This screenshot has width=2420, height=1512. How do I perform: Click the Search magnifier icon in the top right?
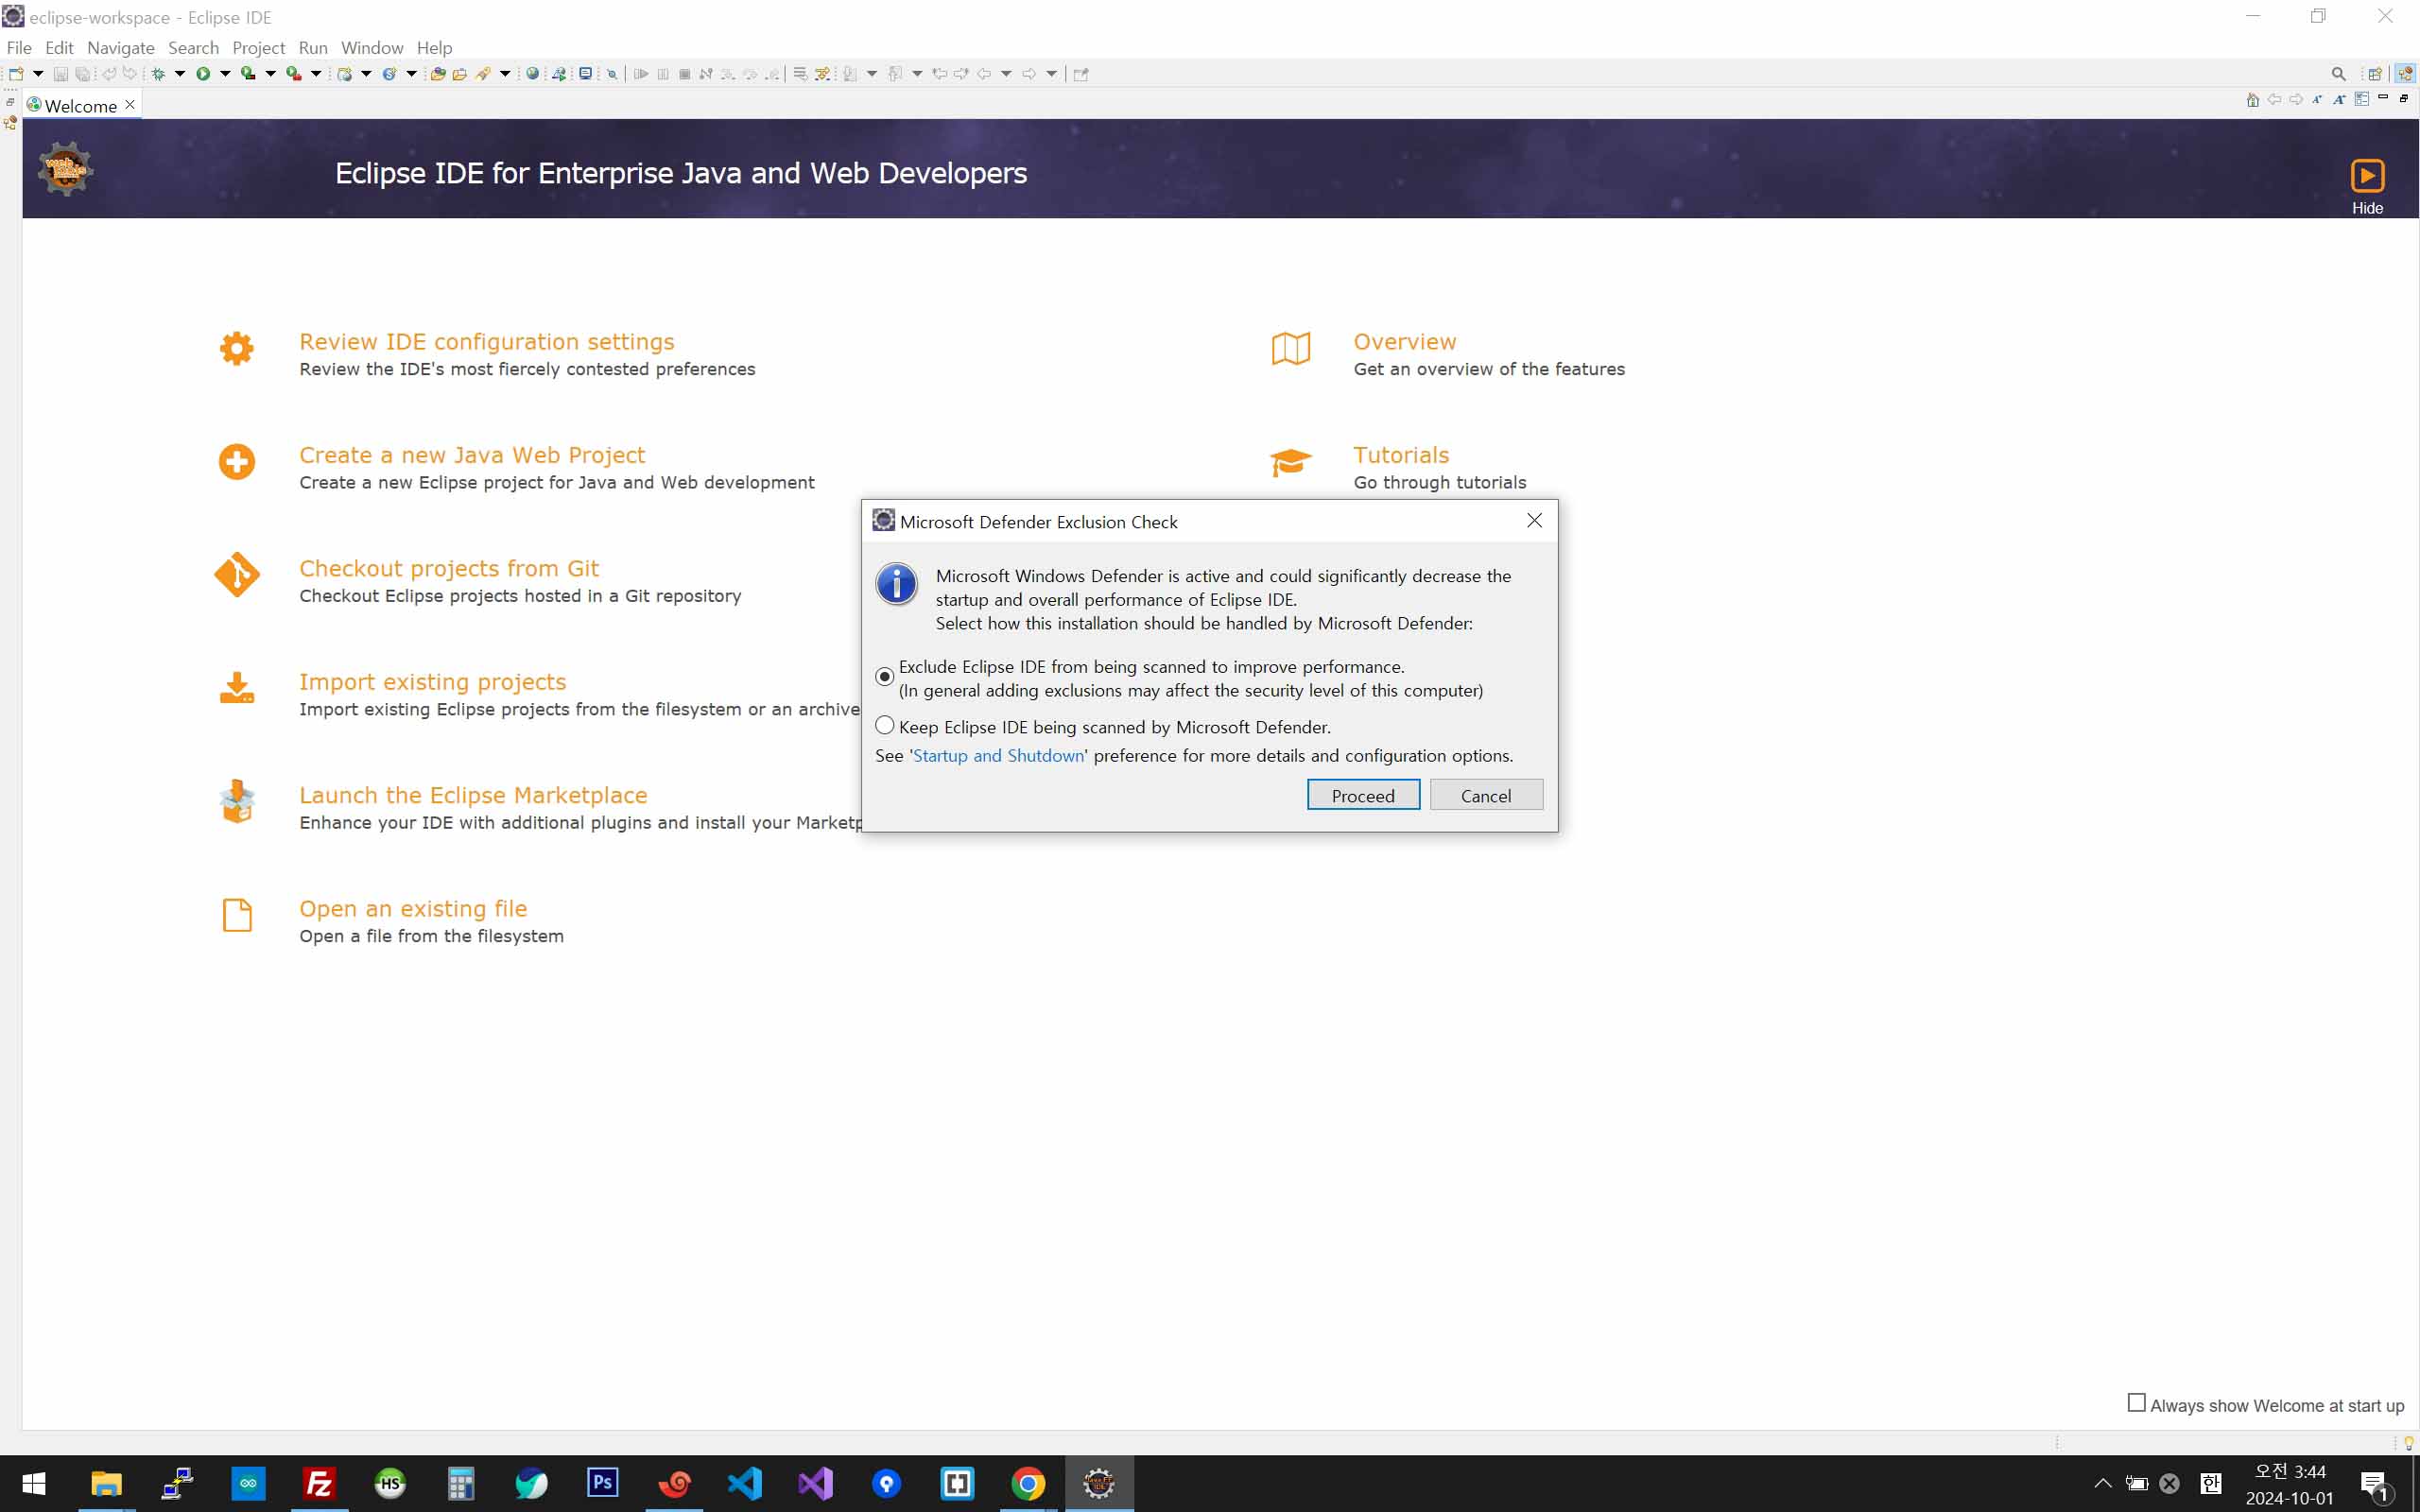[2338, 74]
